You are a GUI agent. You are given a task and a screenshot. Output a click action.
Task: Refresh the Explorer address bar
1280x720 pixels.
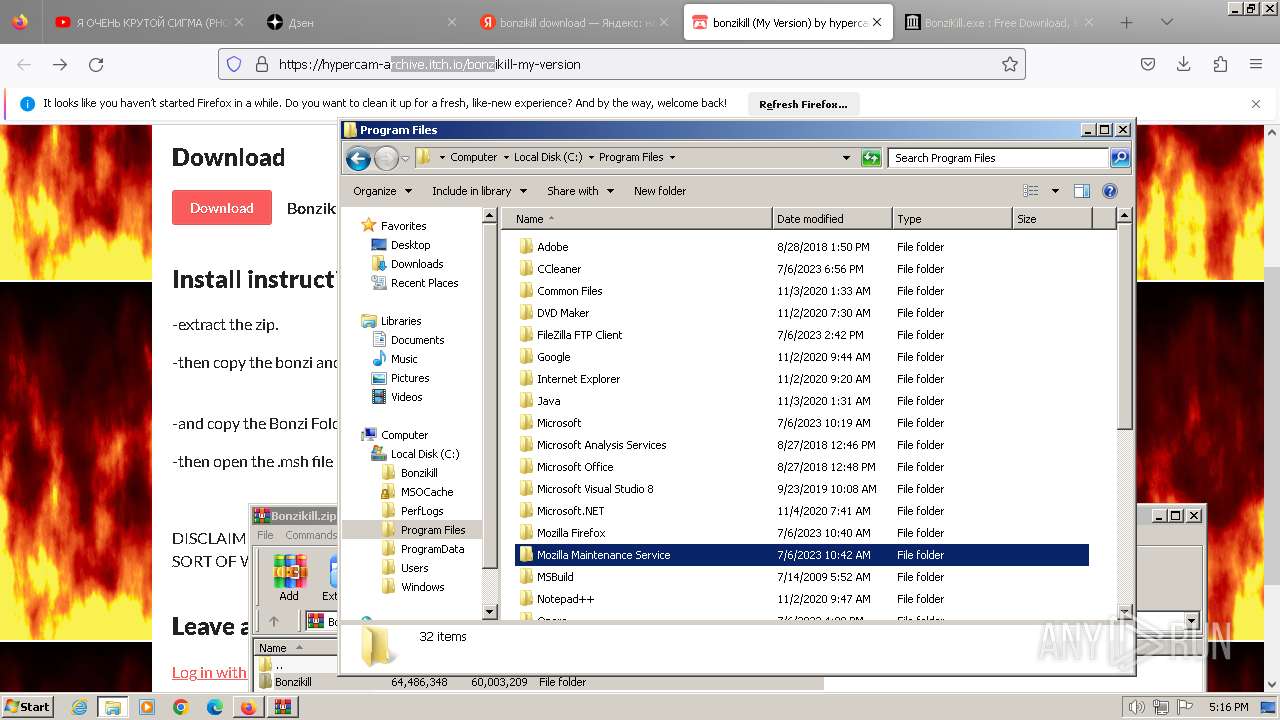(871, 158)
